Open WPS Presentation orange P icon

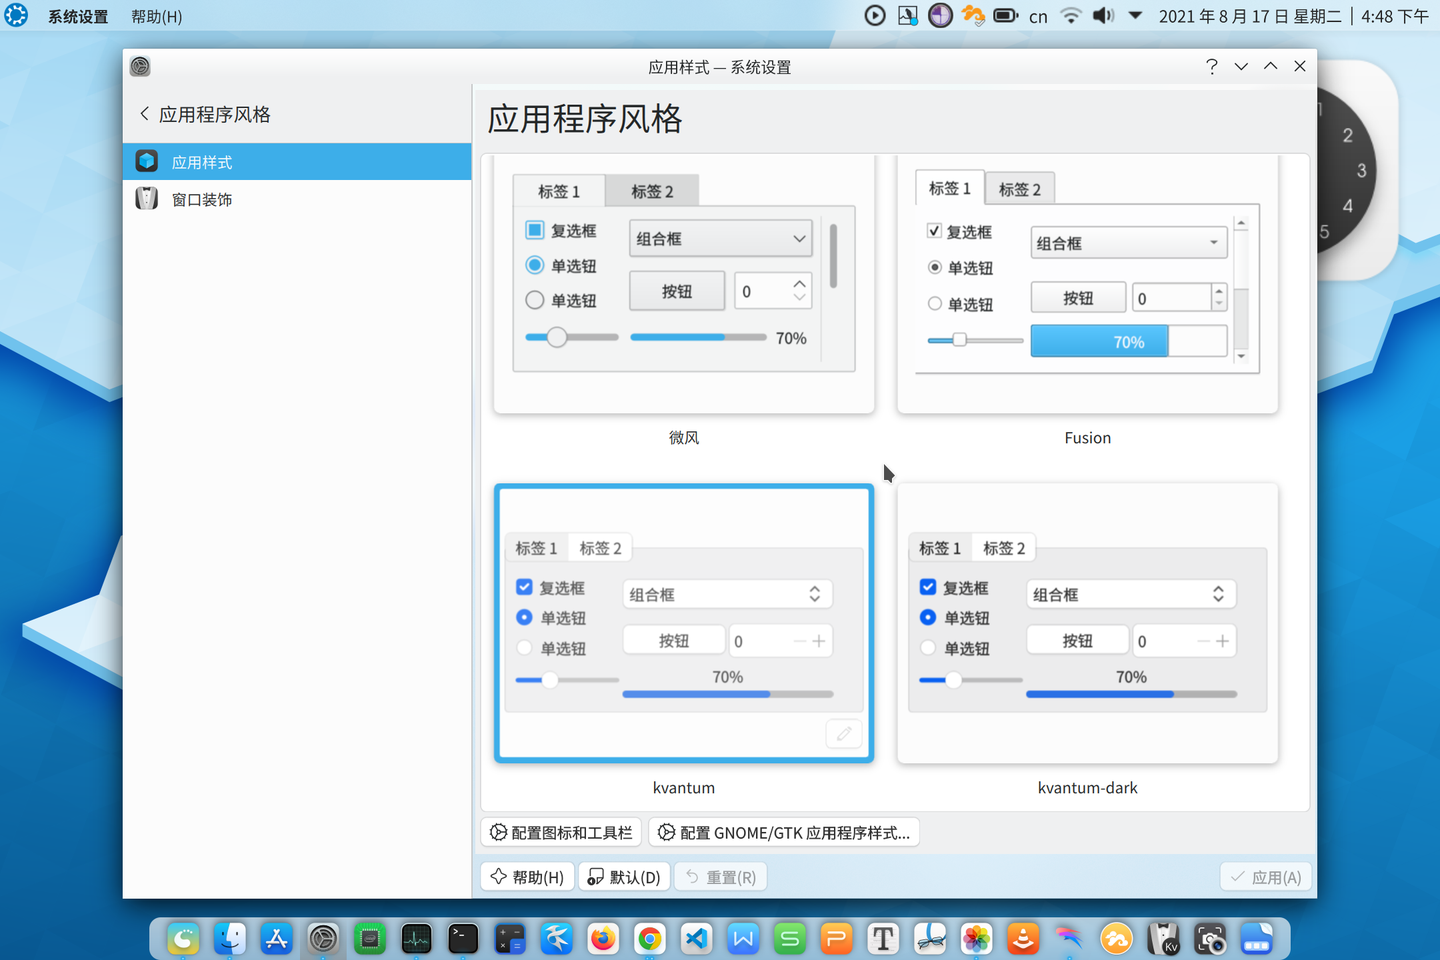[x=836, y=938]
